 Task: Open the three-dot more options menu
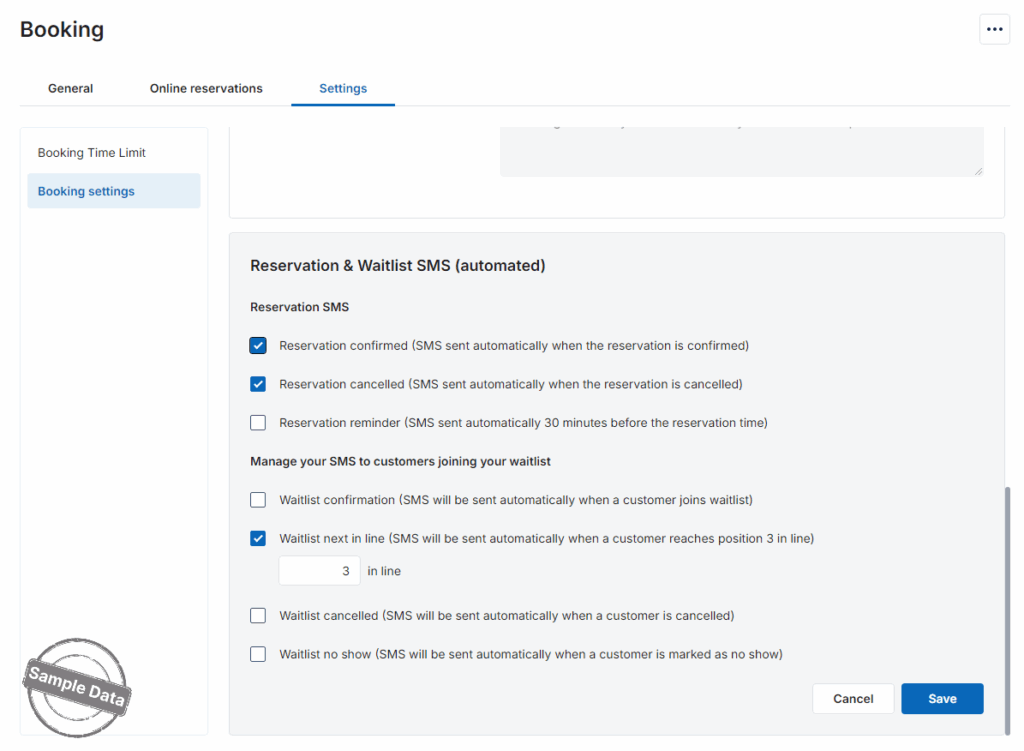pos(994,30)
